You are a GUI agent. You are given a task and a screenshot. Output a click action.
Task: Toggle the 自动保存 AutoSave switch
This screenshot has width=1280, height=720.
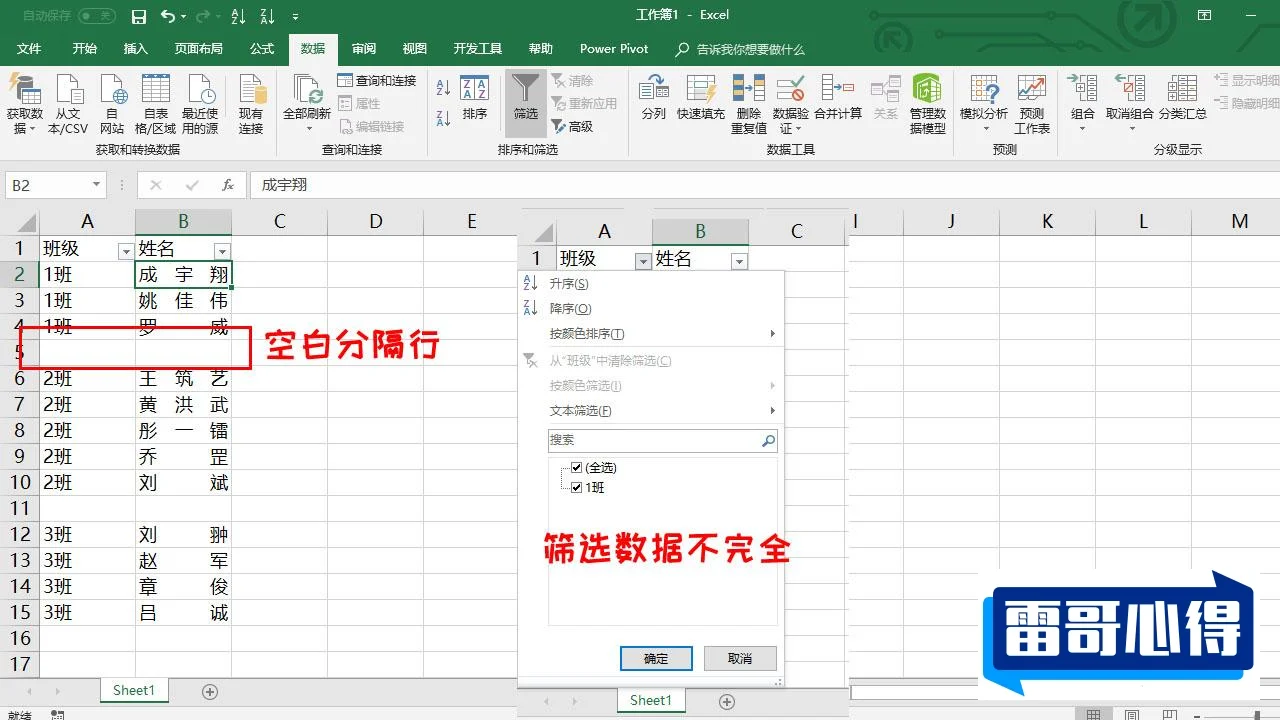tap(96, 16)
